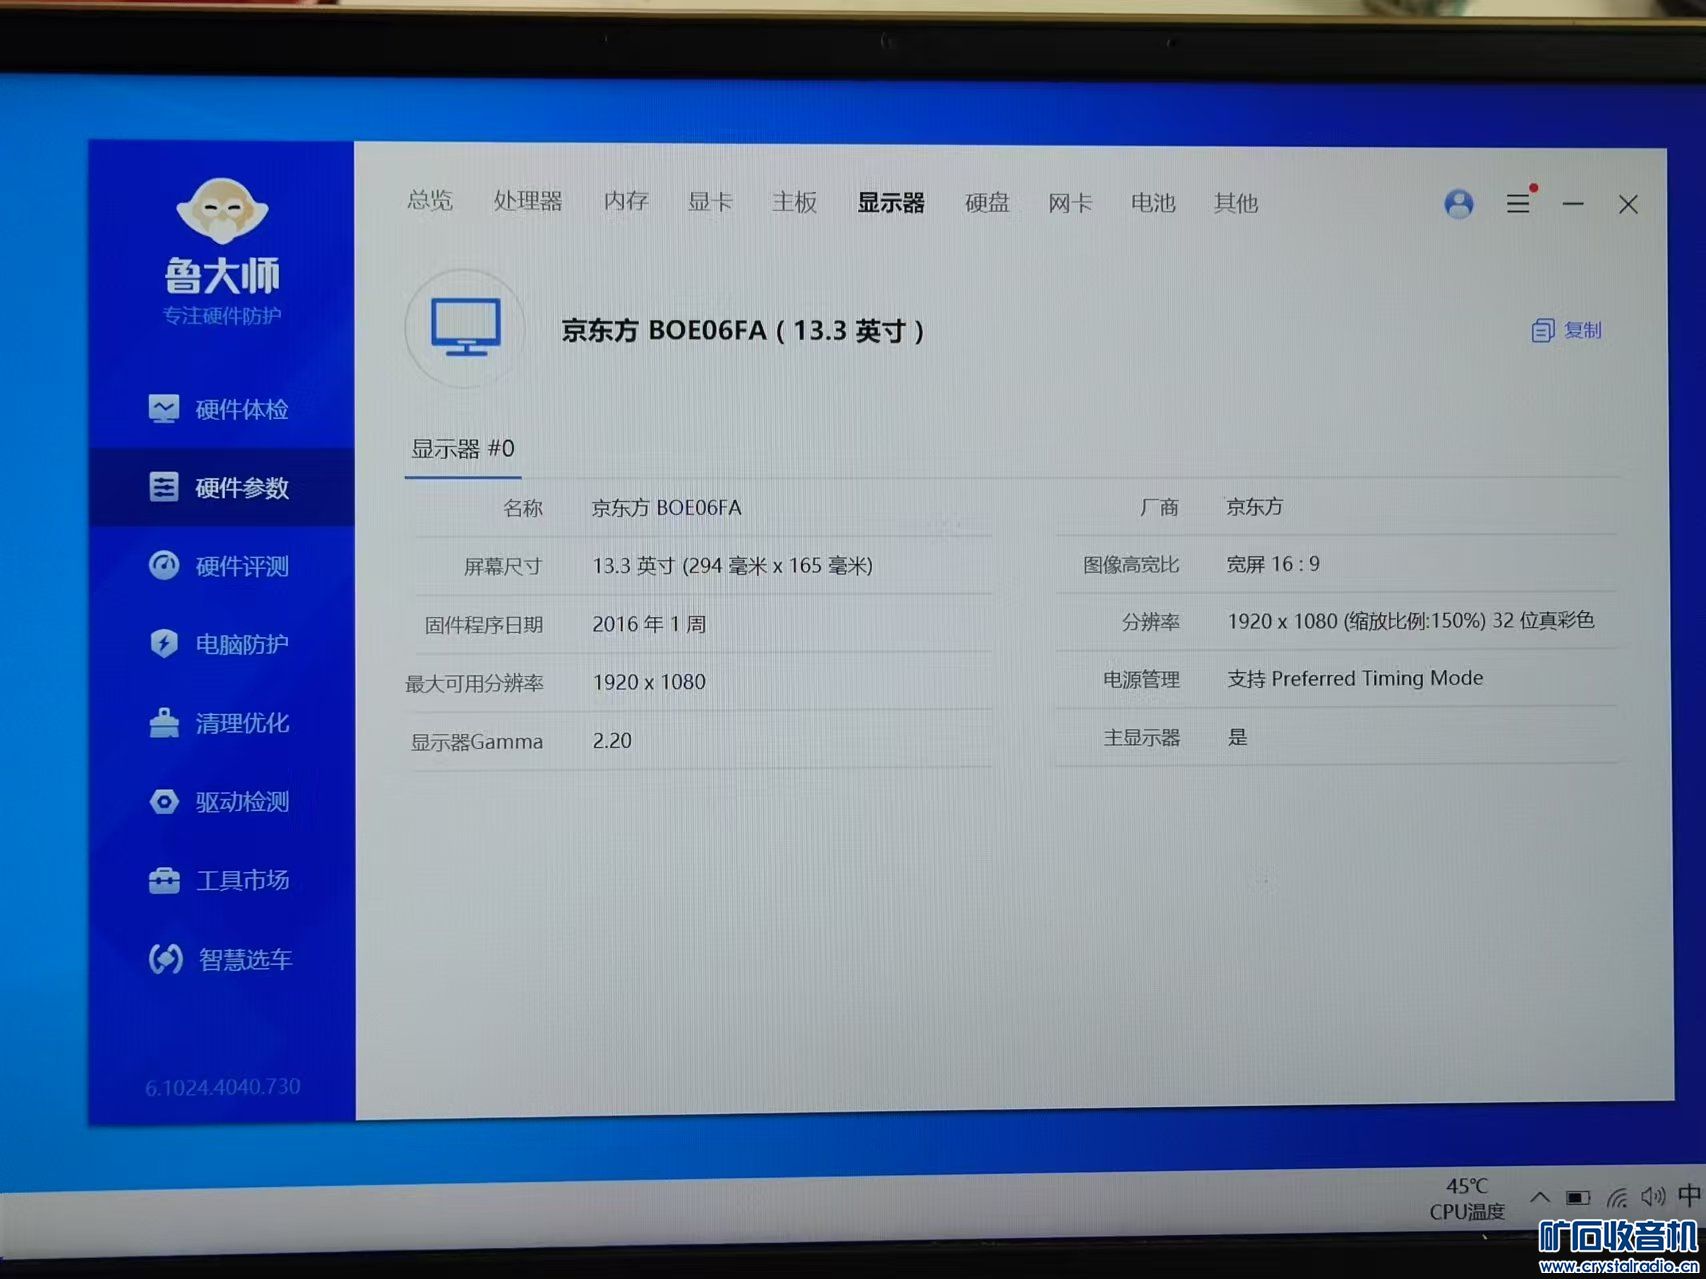The image size is (1706, 1279).
Task: Click the 智慧选车 sidebar label
Action: [245, 960]
